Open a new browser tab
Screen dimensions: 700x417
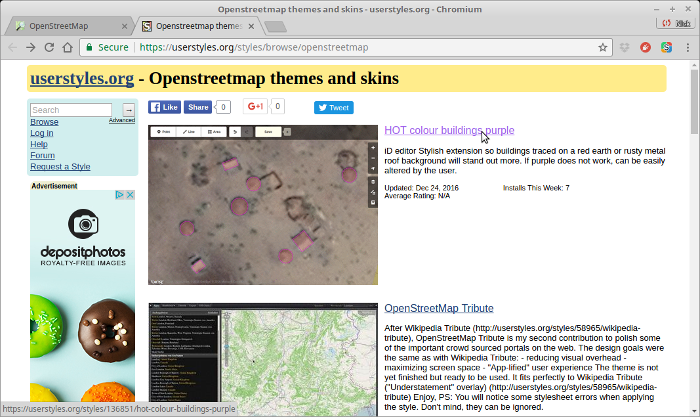click(x=275, y=27)
